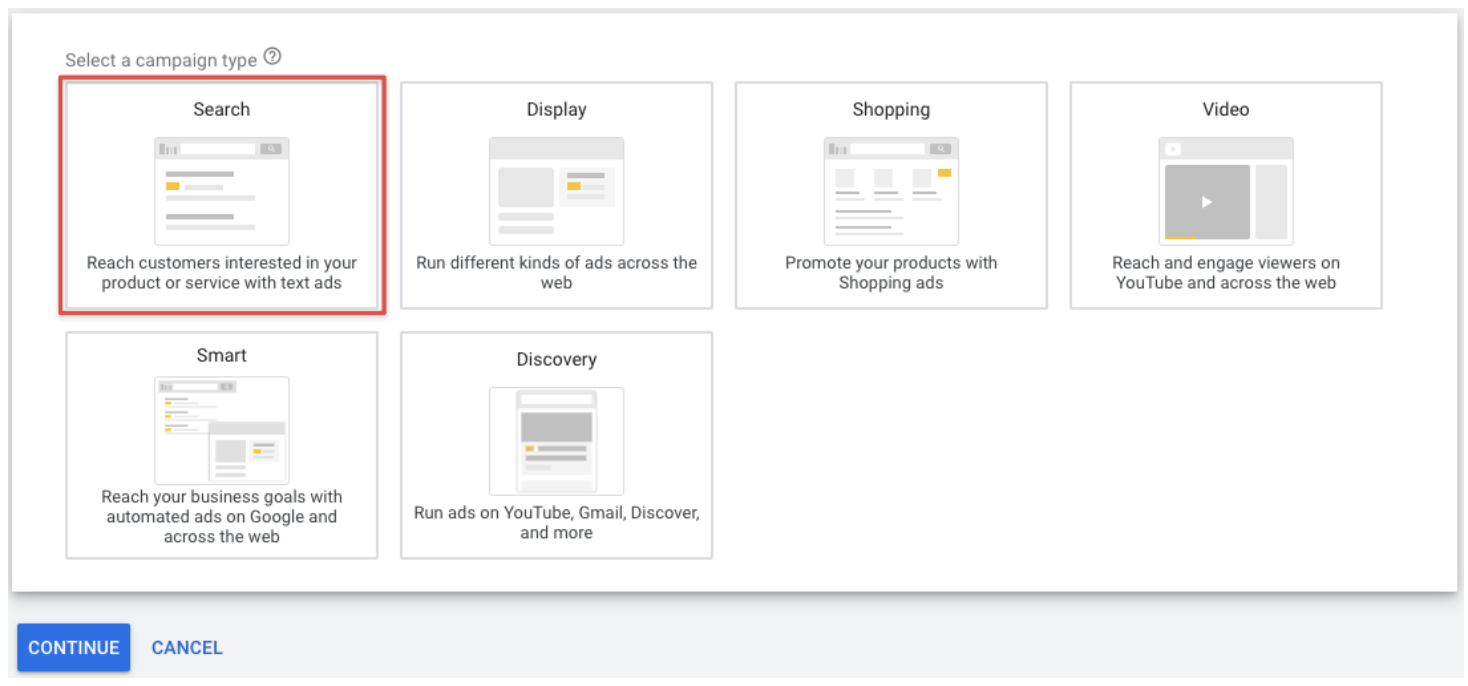Click 'Run ads on YouTube, Gmail, Discover' text
Viewport: 1468px width, 686px height.
[x=557, y=523]
